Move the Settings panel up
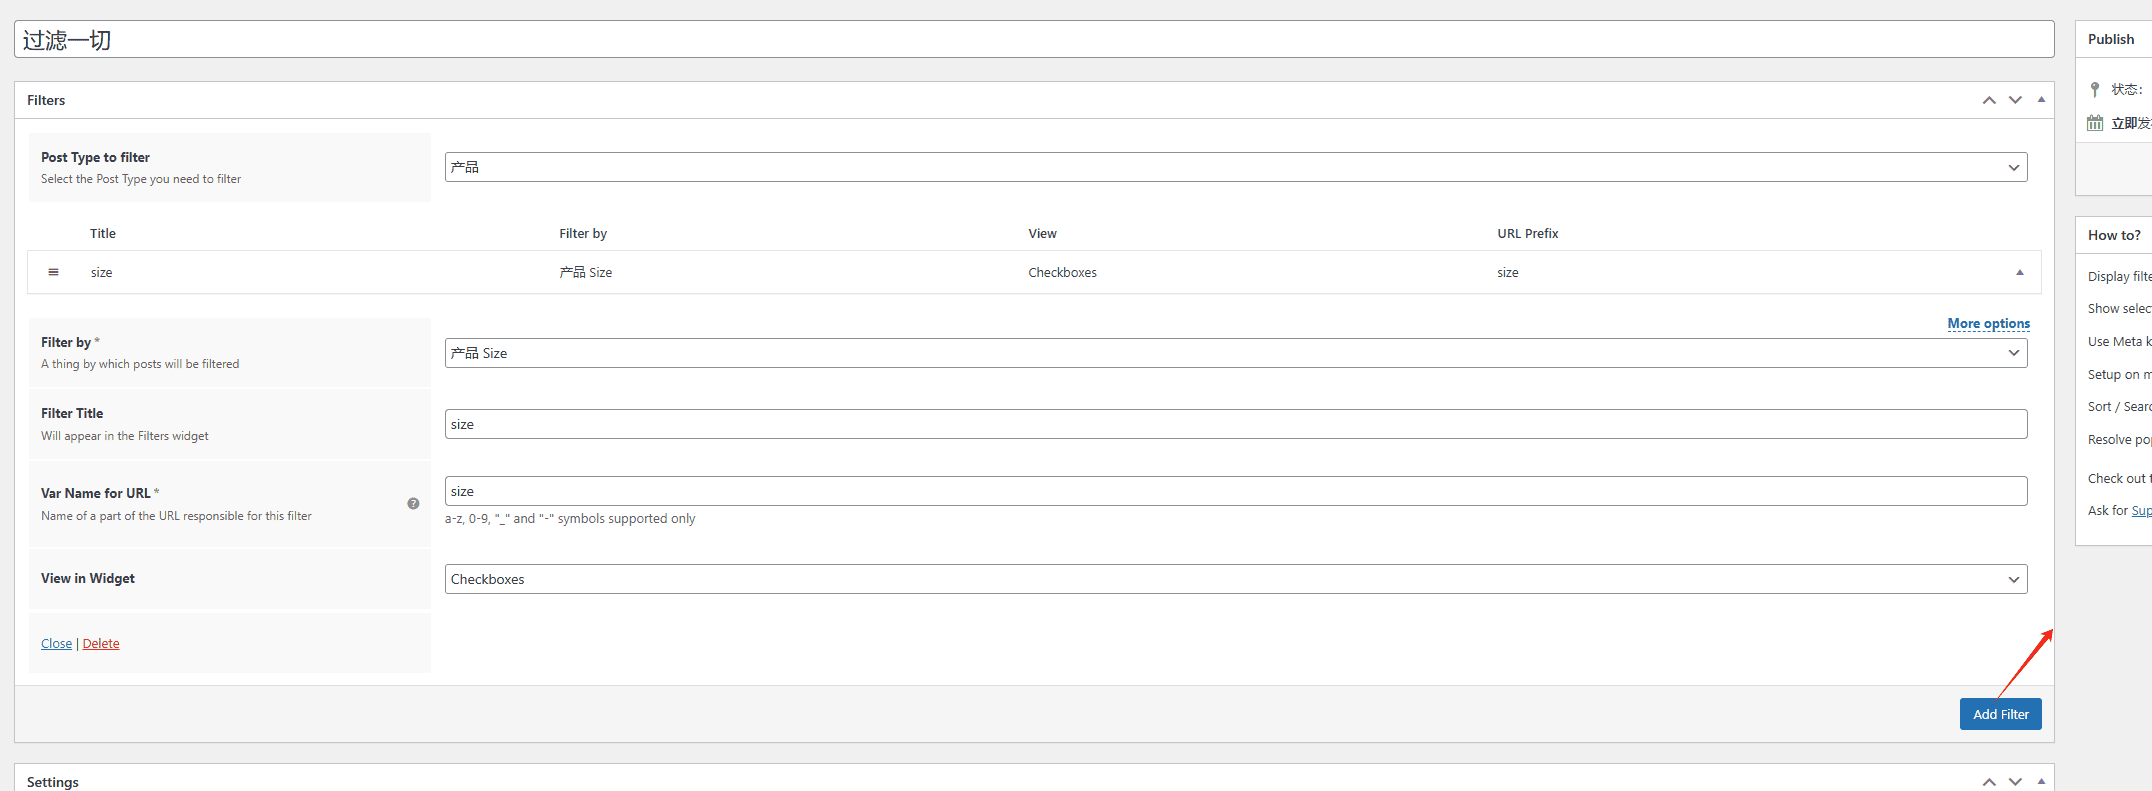The image size is (2152, 791). [x=1989, y=782]
